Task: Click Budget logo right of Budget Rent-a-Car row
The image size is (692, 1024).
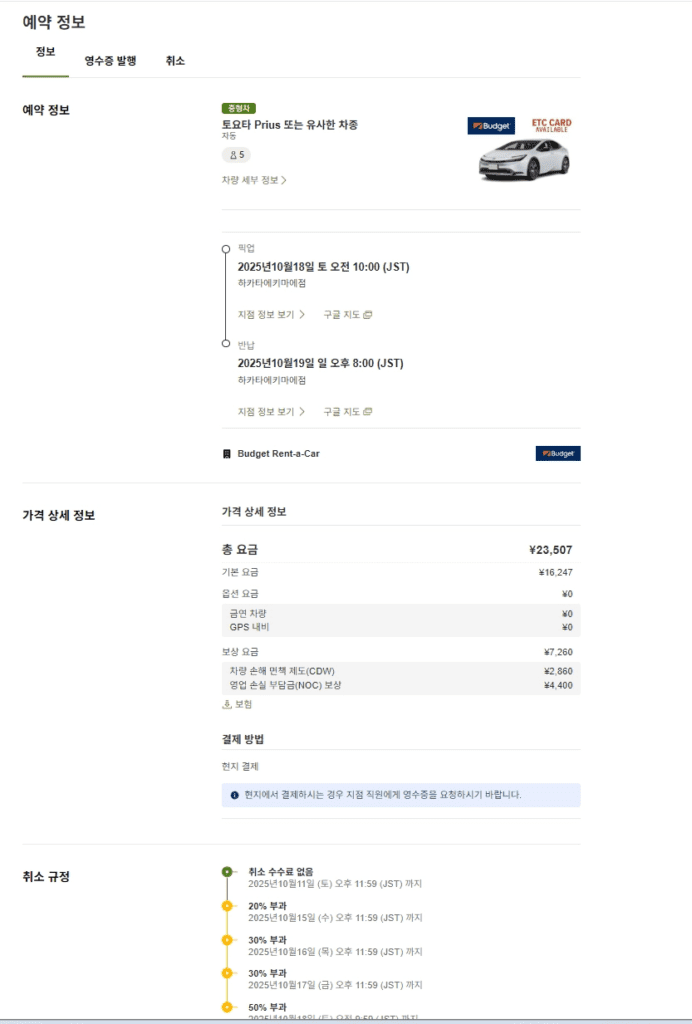Action: click(558, 454)
